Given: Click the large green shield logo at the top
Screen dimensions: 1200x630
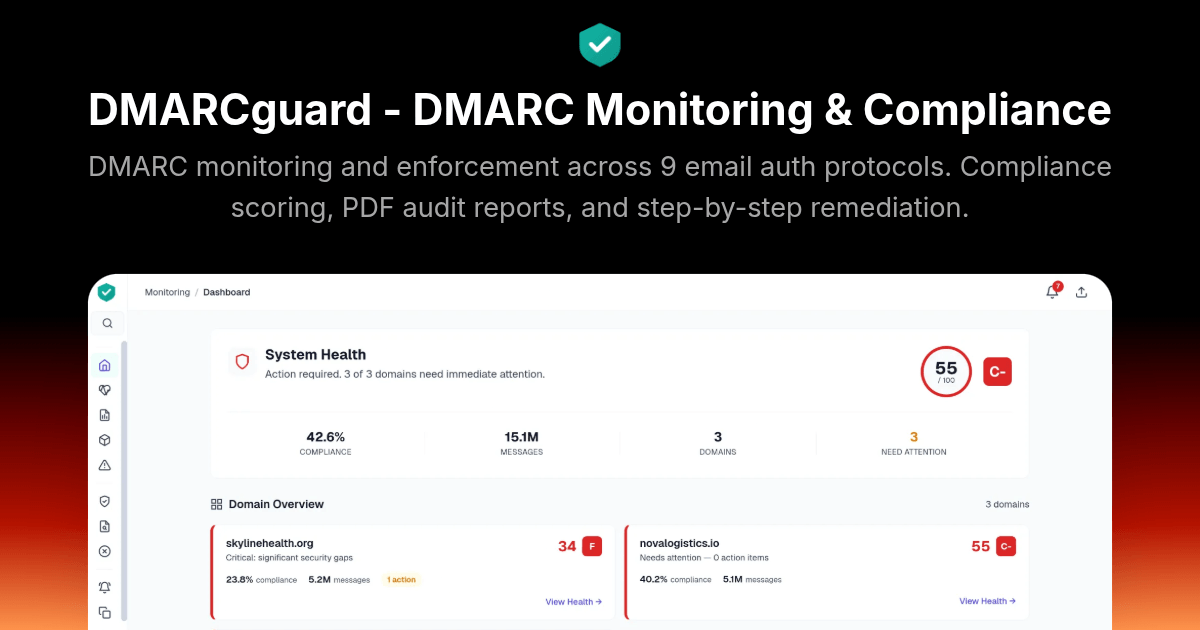Looking at the screenshot, I should [x=600, y=45].
